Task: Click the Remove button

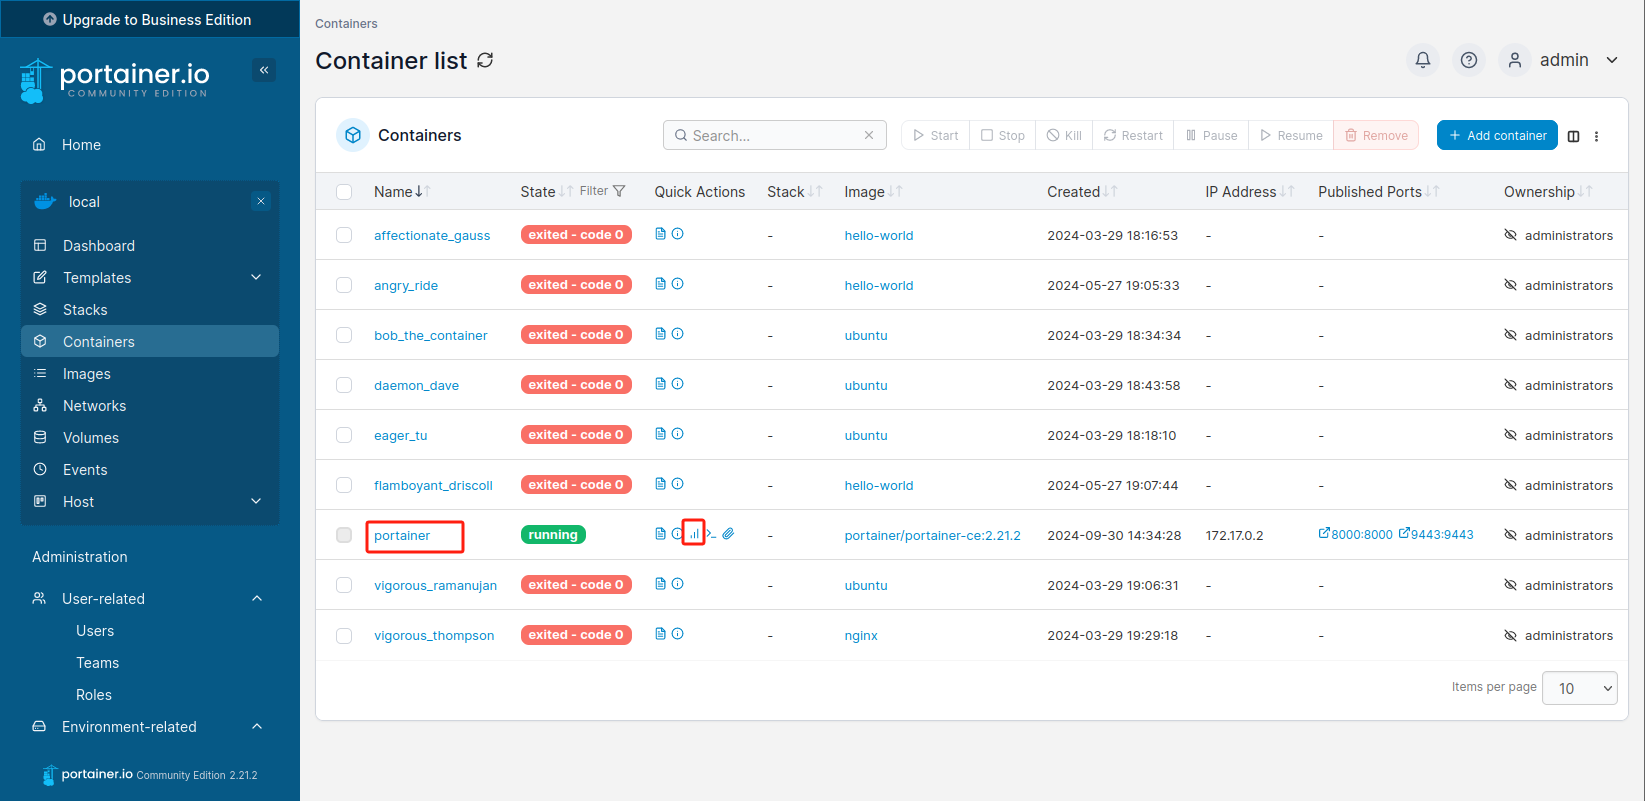Action: point(1376,135)
